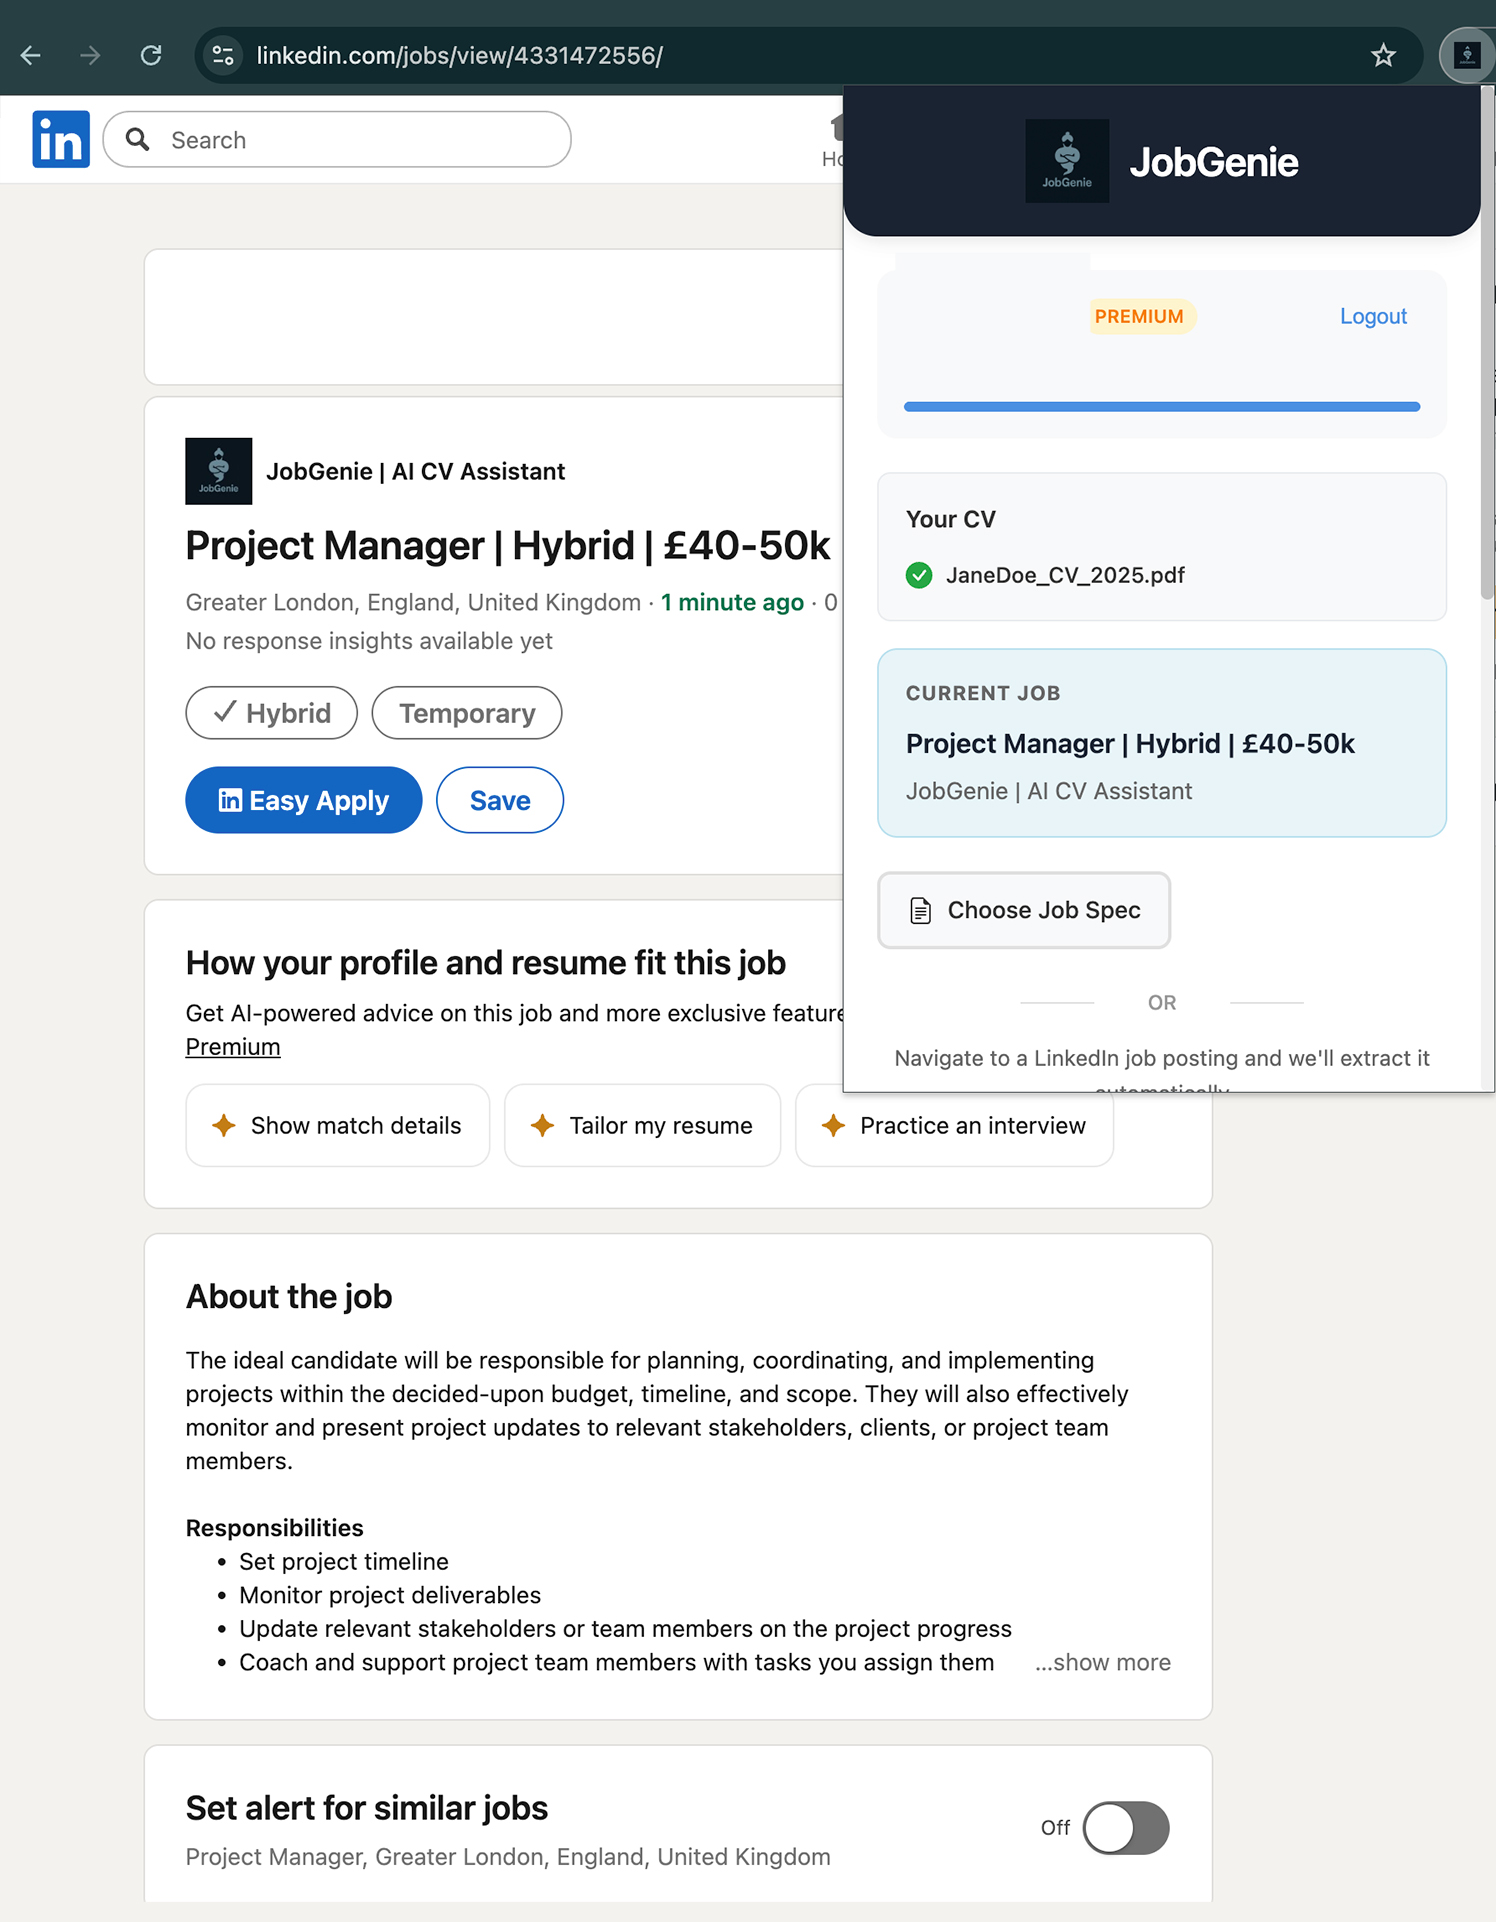Reload the page with refresh icon
Screen dimensions: 1496x1922
pos(151,56)
